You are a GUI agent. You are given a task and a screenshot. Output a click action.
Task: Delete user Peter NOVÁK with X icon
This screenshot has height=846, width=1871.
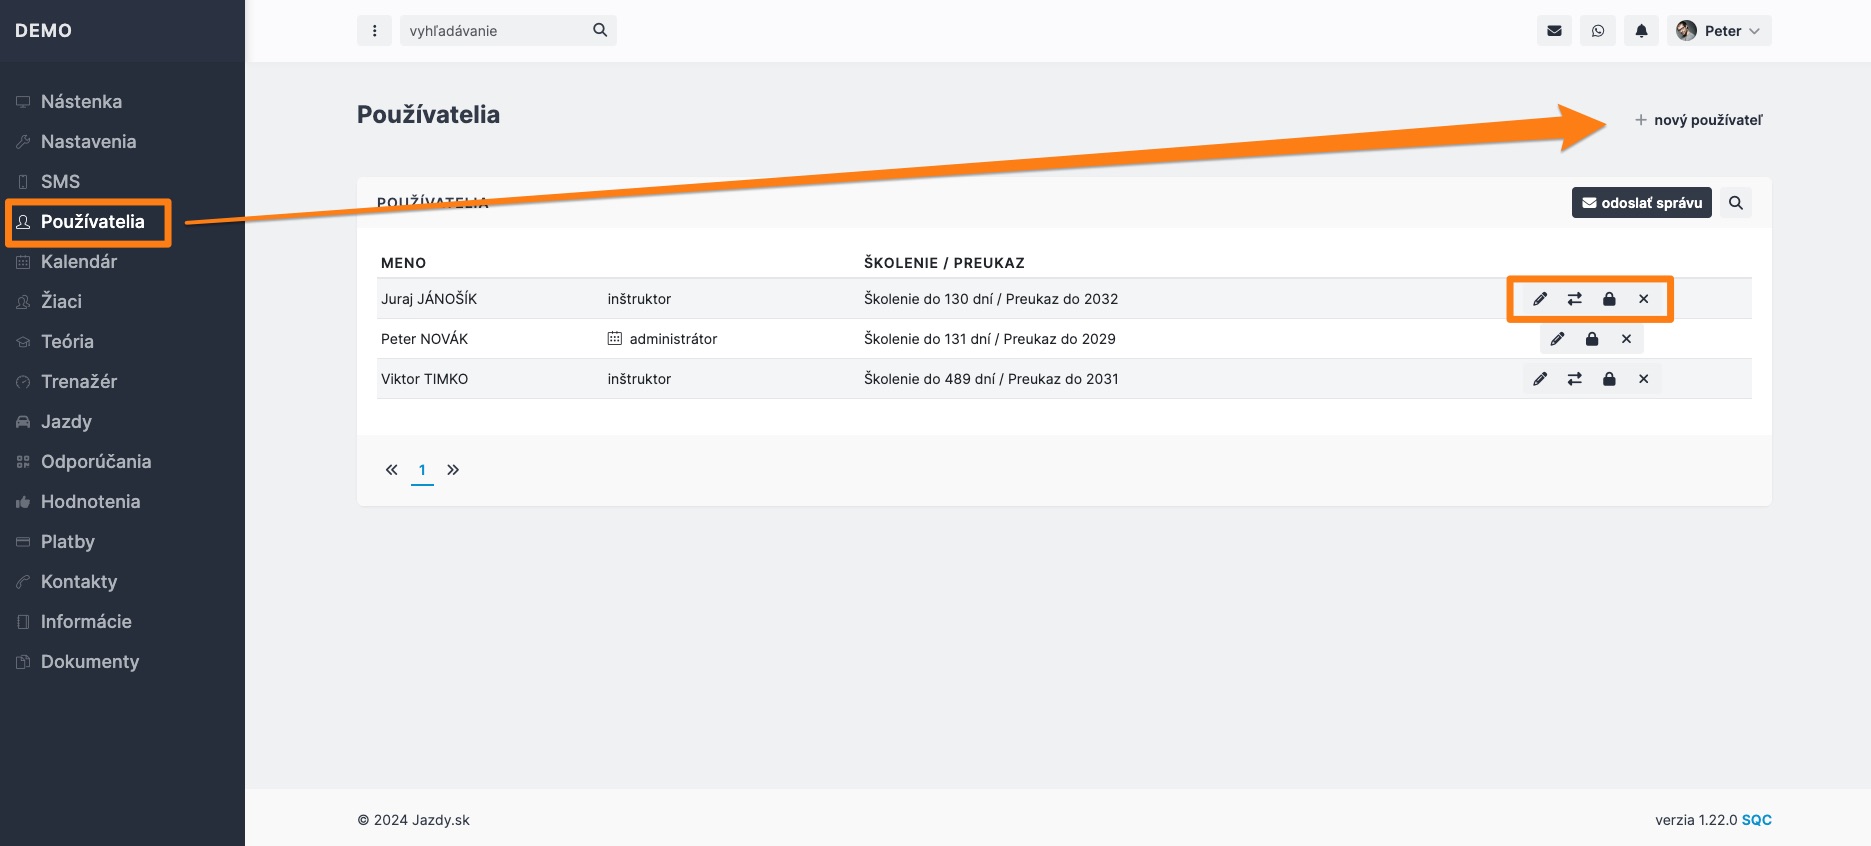click(1626, 339)
